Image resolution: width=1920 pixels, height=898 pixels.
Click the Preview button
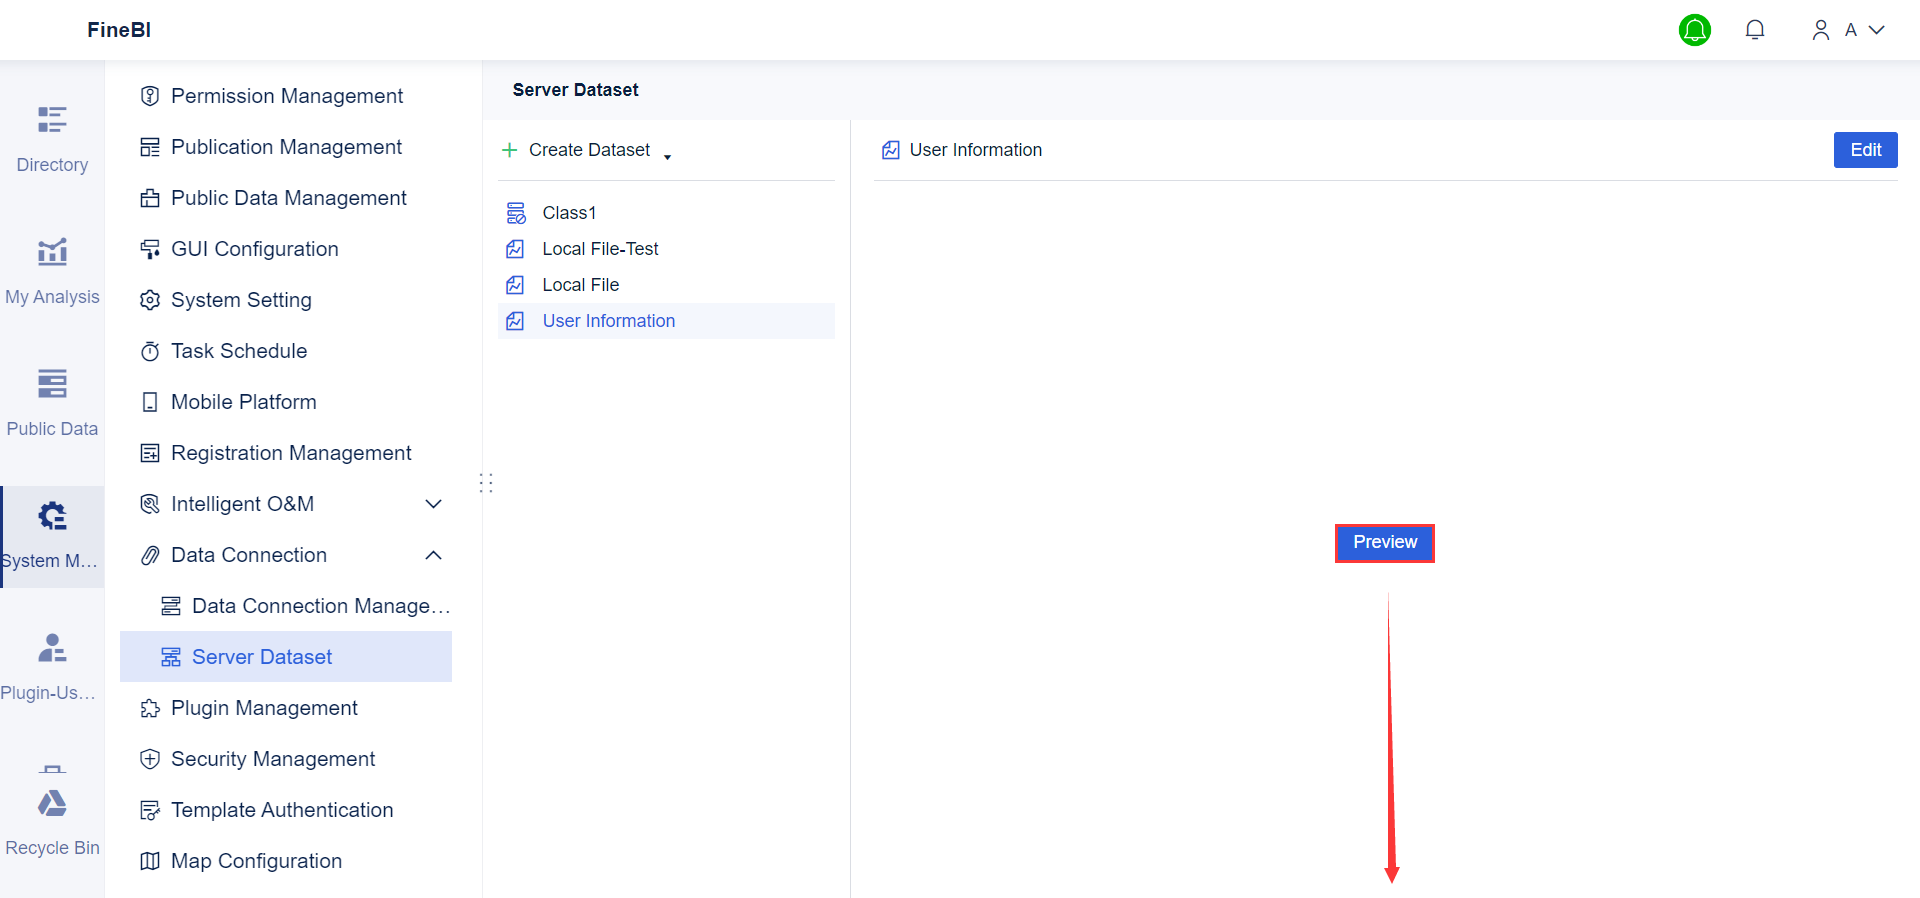coord(1384,543)
